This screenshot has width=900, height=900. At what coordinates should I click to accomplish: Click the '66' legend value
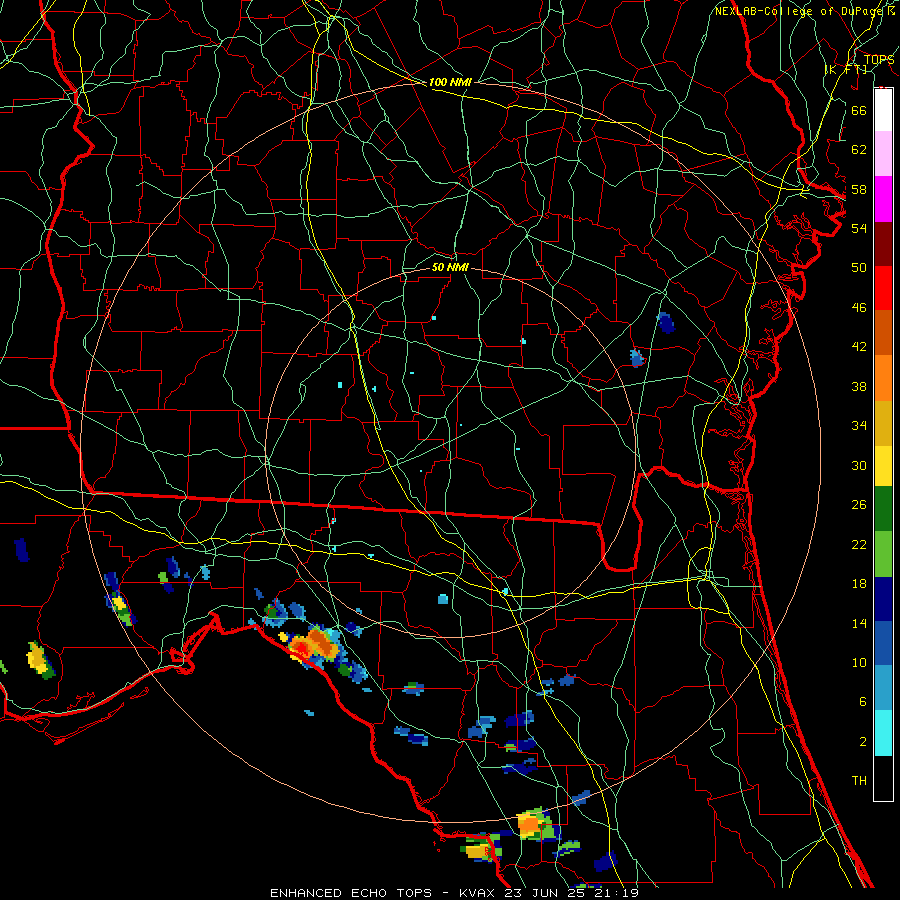(x=859, y=110)
